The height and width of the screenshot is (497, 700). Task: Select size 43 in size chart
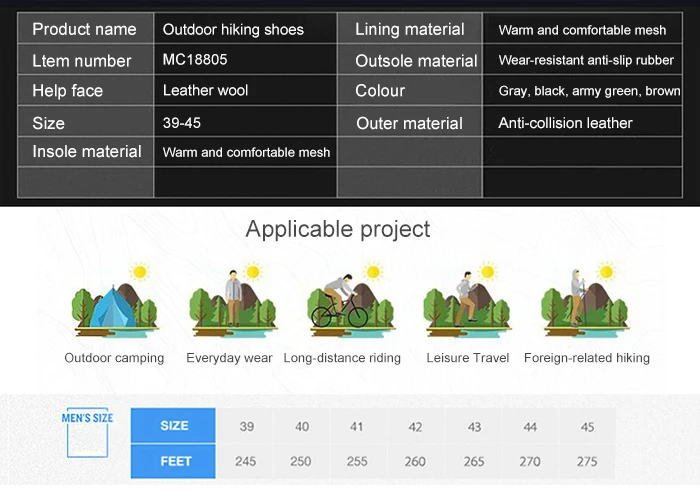(x=474, y=427)
